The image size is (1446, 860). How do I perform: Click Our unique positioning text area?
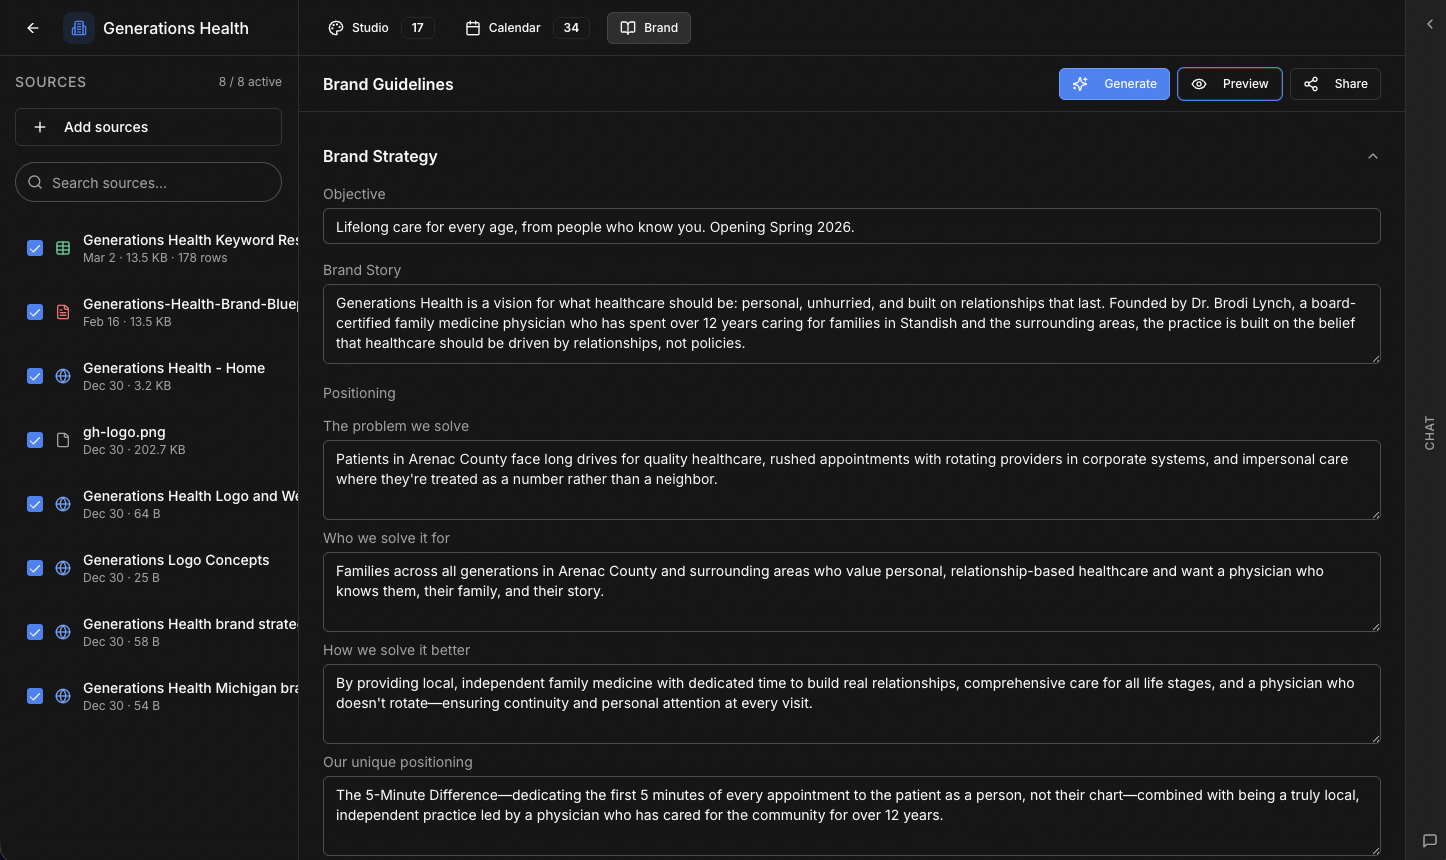pos(852,816)
